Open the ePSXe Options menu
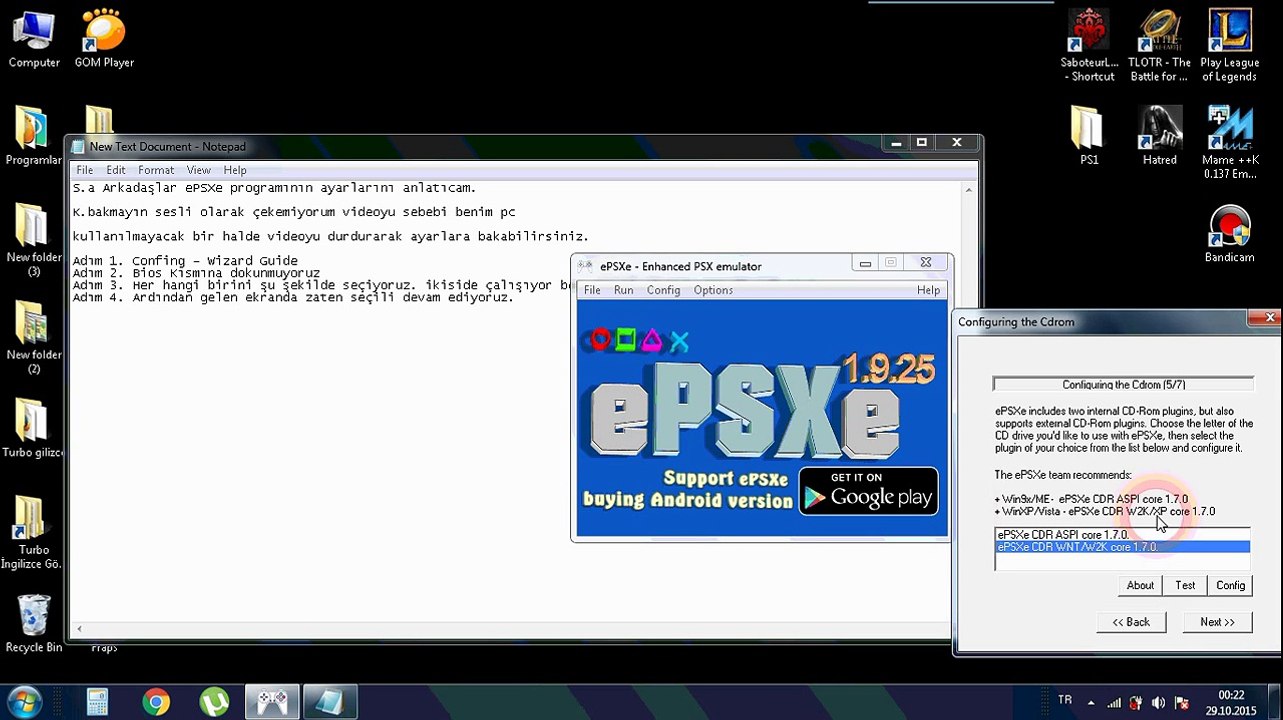Viewport: 1283px width, 720px height. click(713, 290)
